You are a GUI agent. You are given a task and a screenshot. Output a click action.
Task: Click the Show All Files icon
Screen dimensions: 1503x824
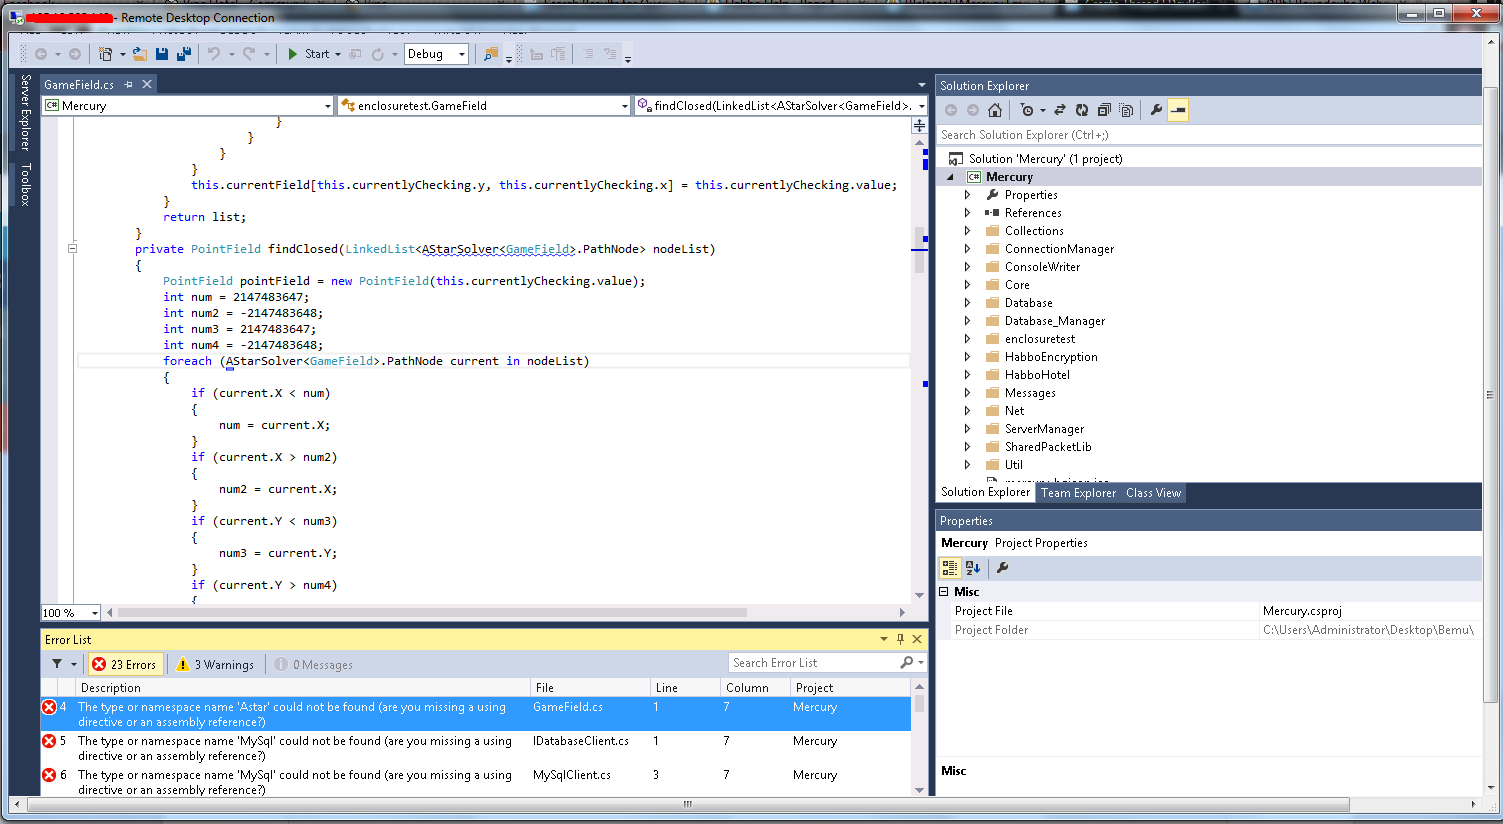[x=1126, y=110]
